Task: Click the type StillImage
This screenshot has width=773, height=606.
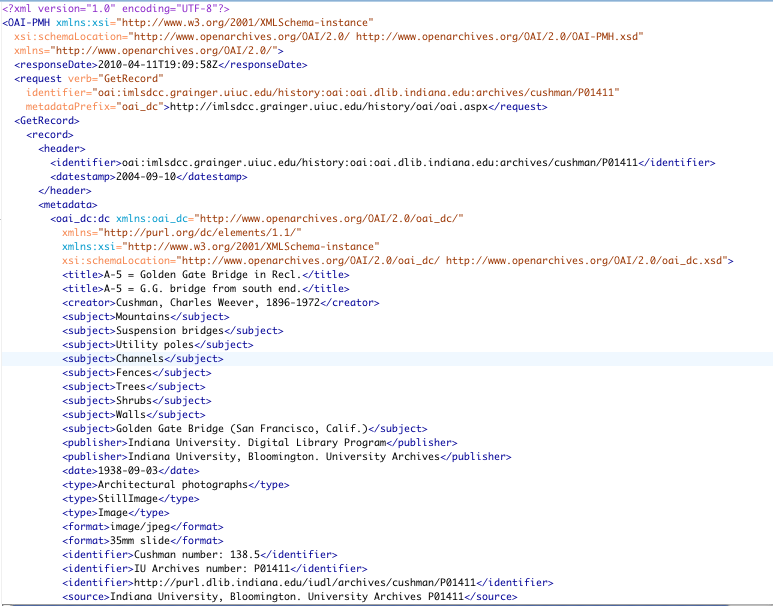Action: 131,499
